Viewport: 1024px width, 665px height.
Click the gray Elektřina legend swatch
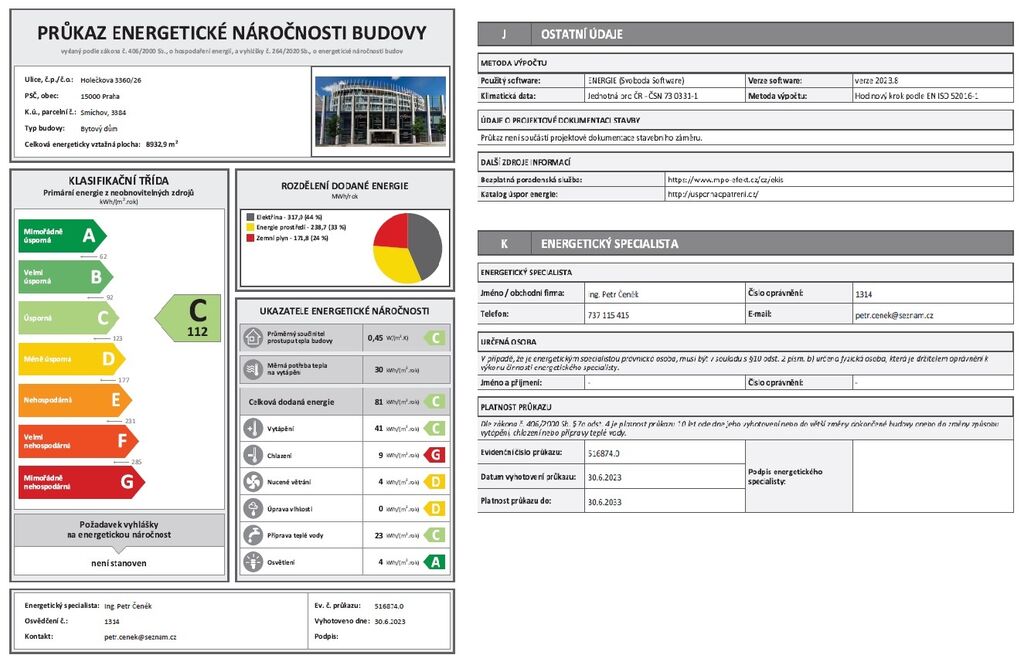(250, 216)
